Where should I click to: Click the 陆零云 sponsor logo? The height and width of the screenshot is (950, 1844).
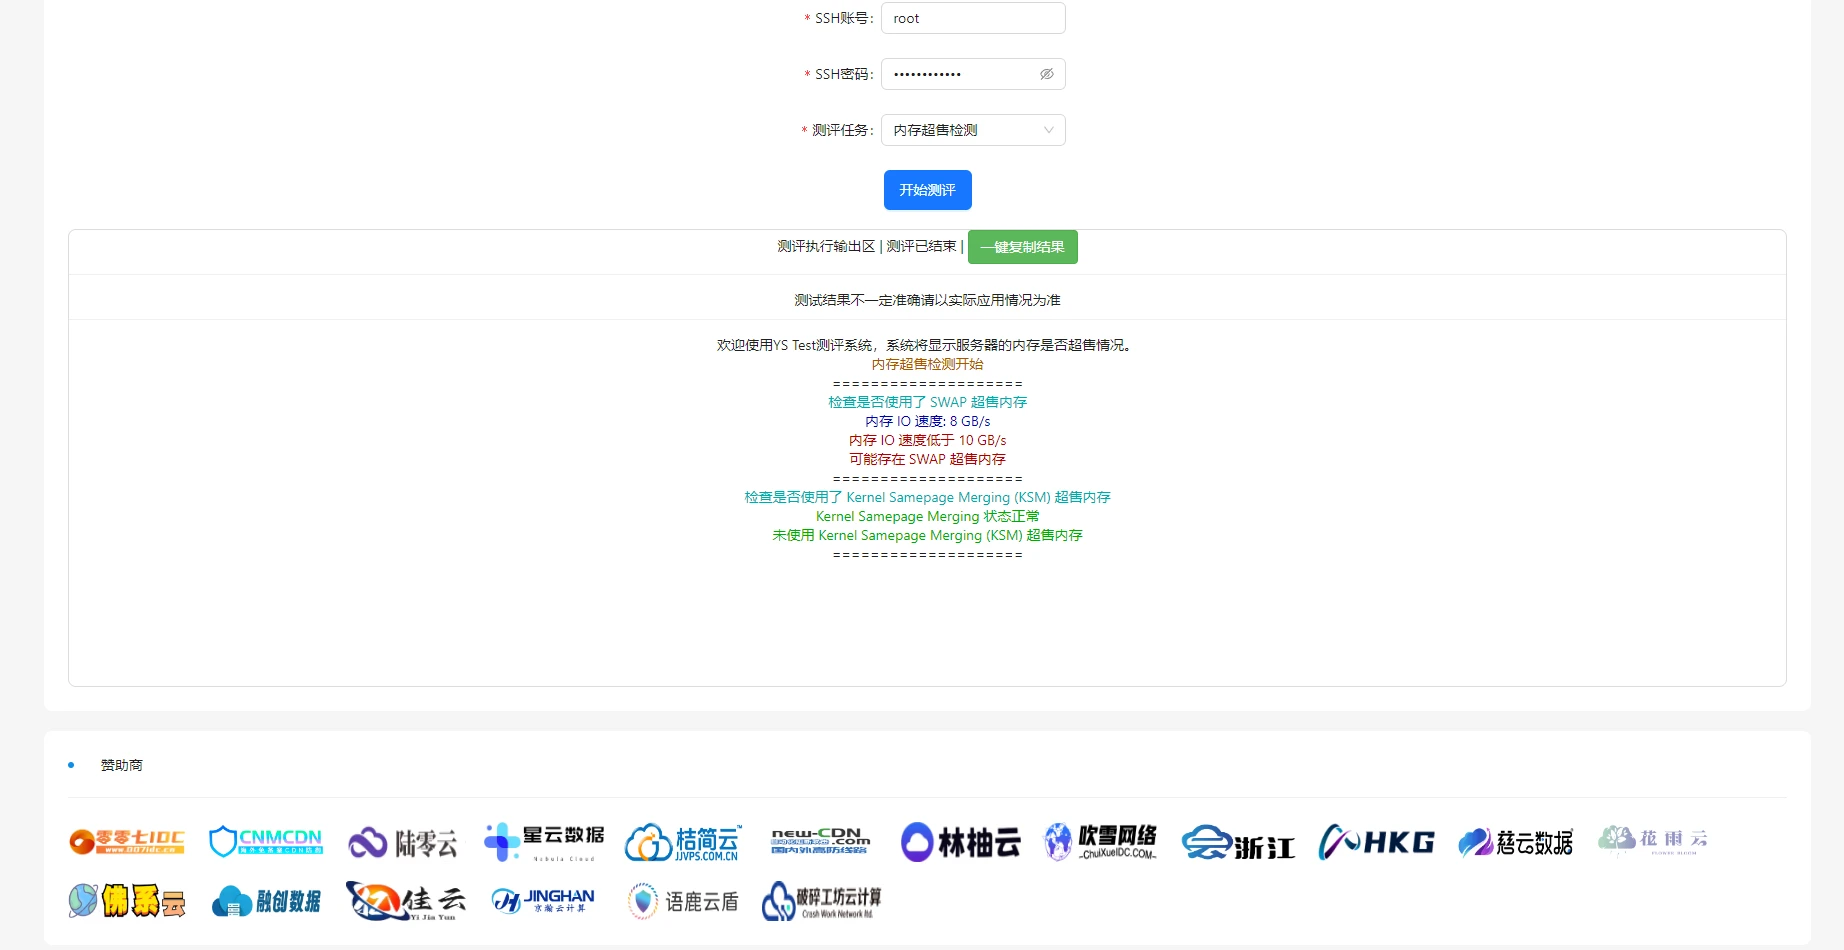pos(403,843)
